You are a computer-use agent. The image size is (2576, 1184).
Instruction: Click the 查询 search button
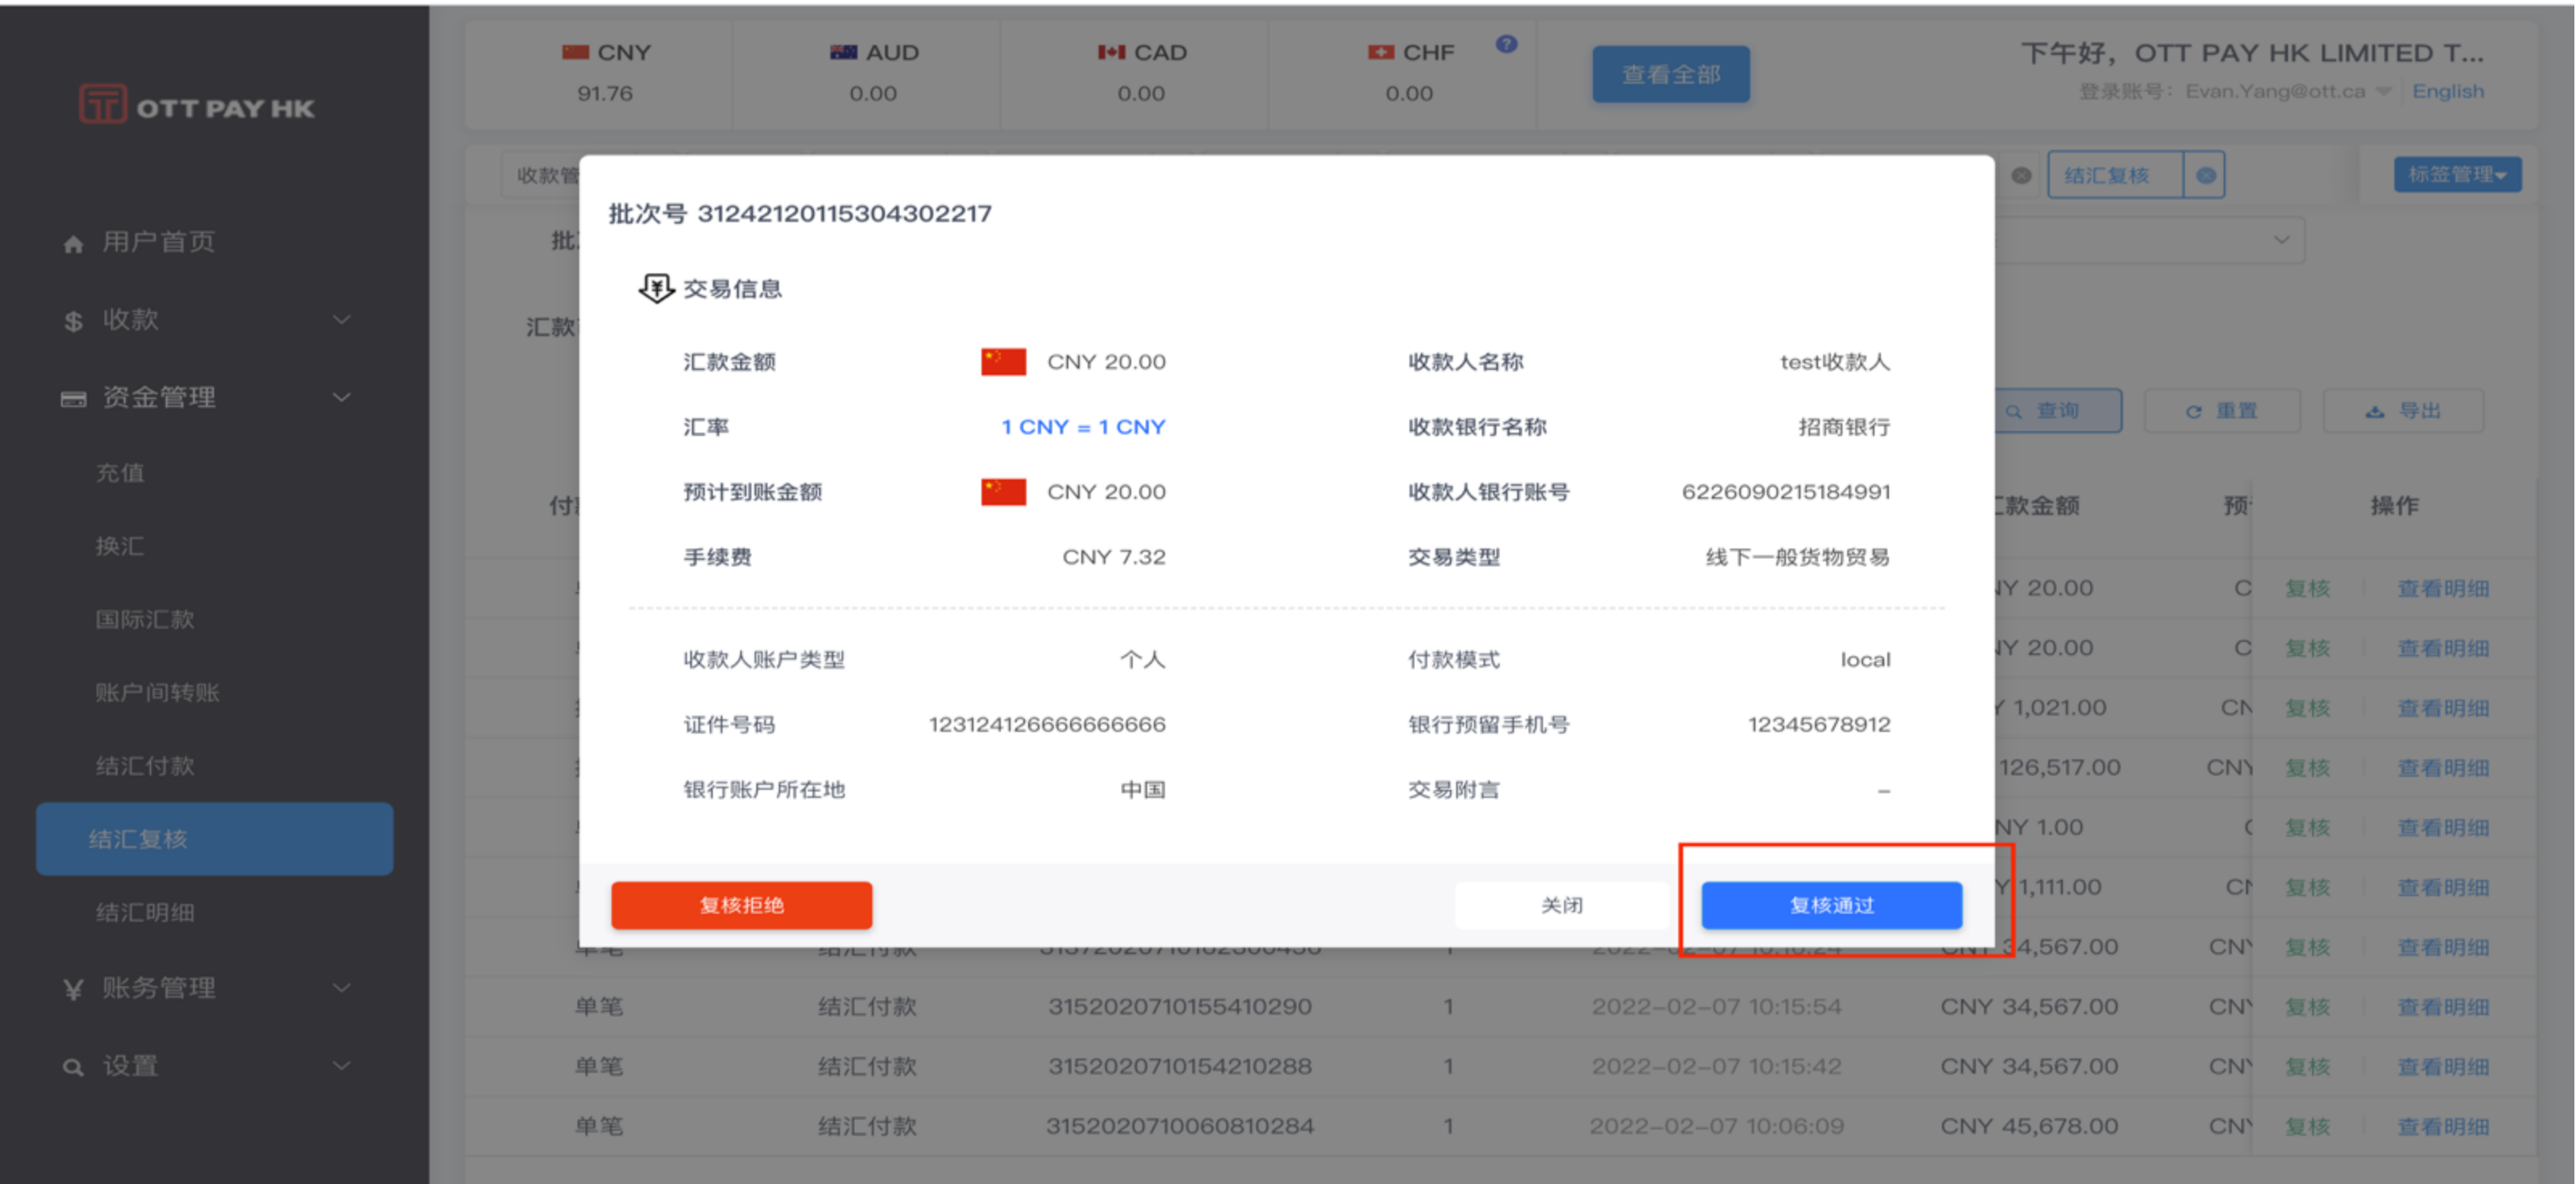(x=2059, y=411)
